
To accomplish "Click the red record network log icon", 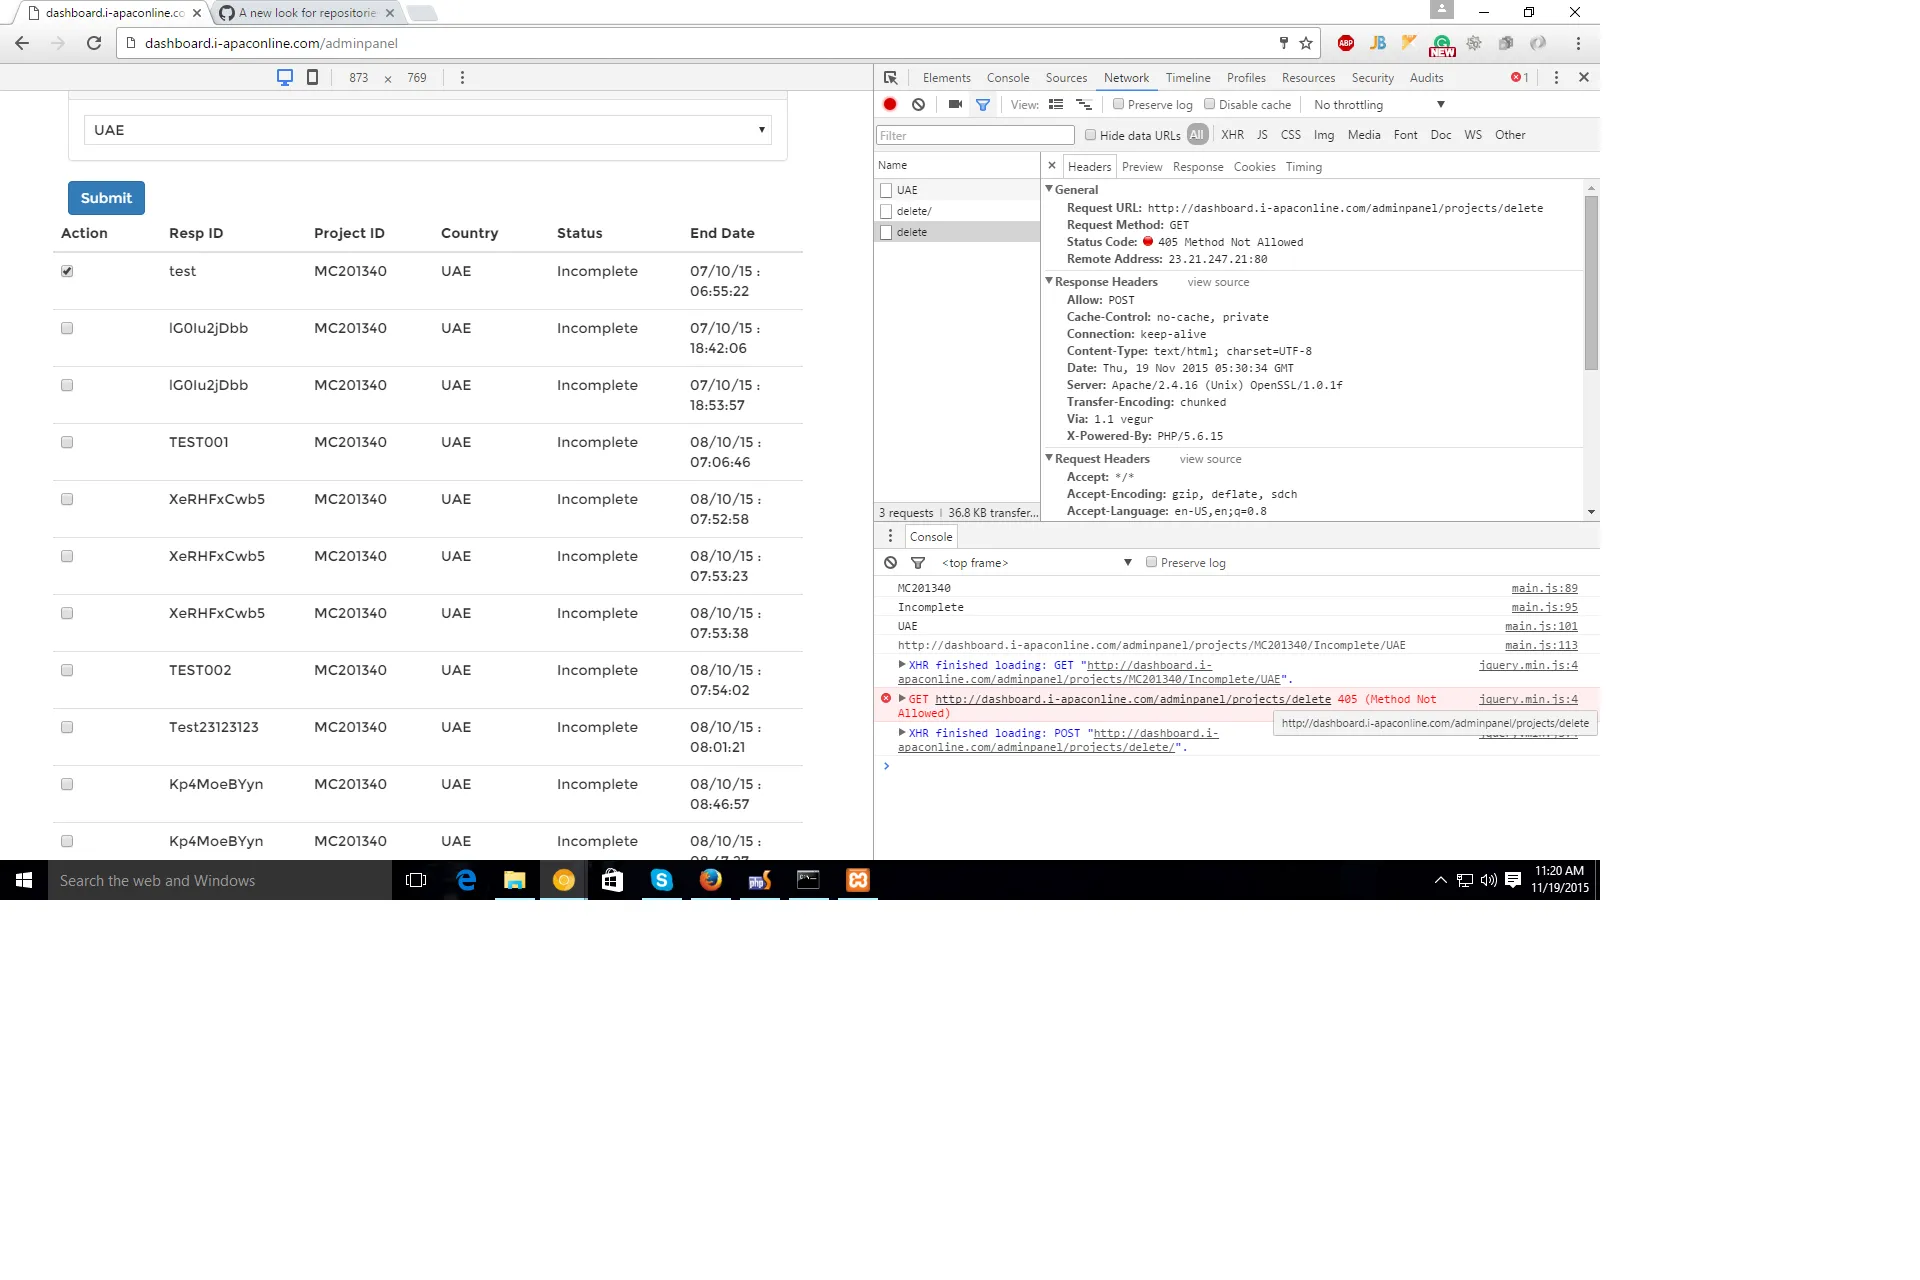I will point(890,104).
